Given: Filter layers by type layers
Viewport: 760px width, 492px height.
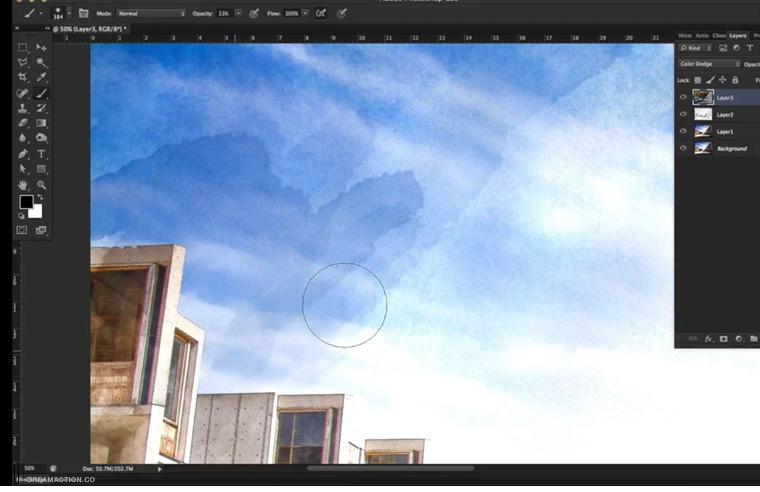Looking at the screenshot, I should (749, 48).
